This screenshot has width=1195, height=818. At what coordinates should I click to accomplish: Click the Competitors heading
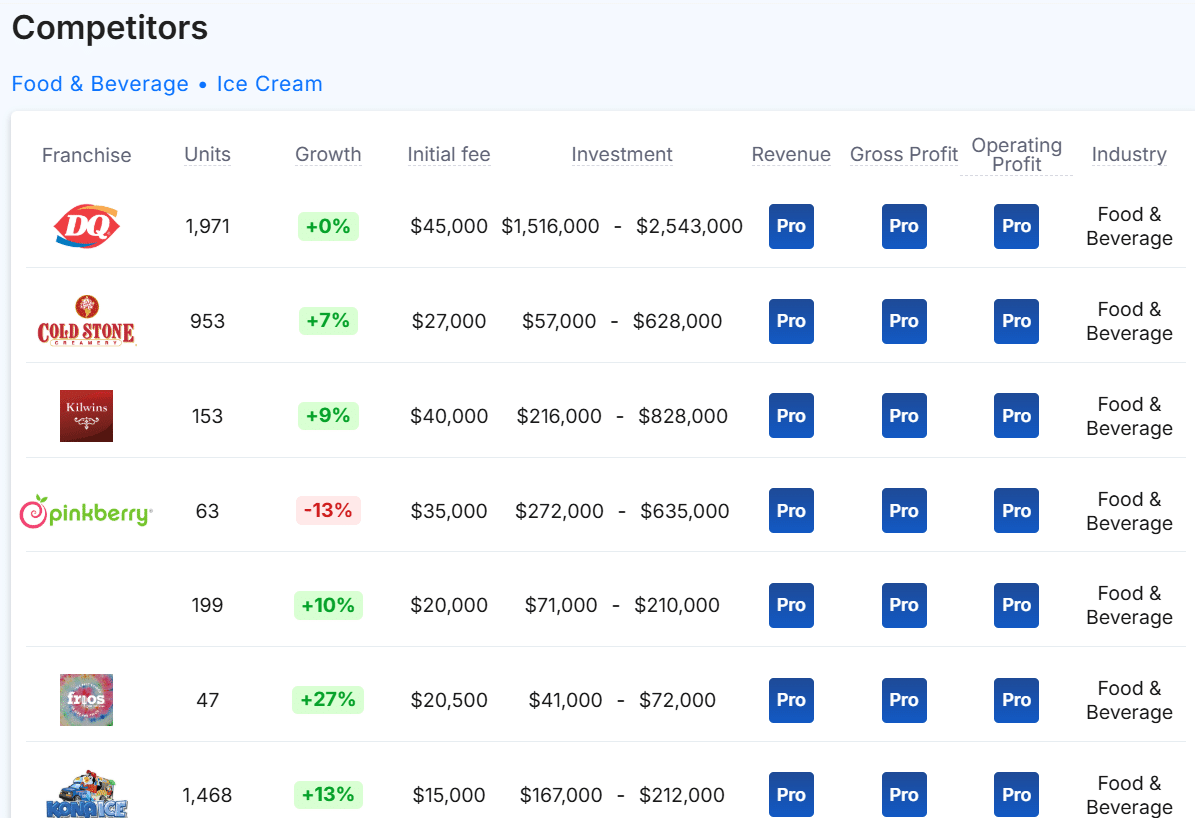tap(110, 28)
